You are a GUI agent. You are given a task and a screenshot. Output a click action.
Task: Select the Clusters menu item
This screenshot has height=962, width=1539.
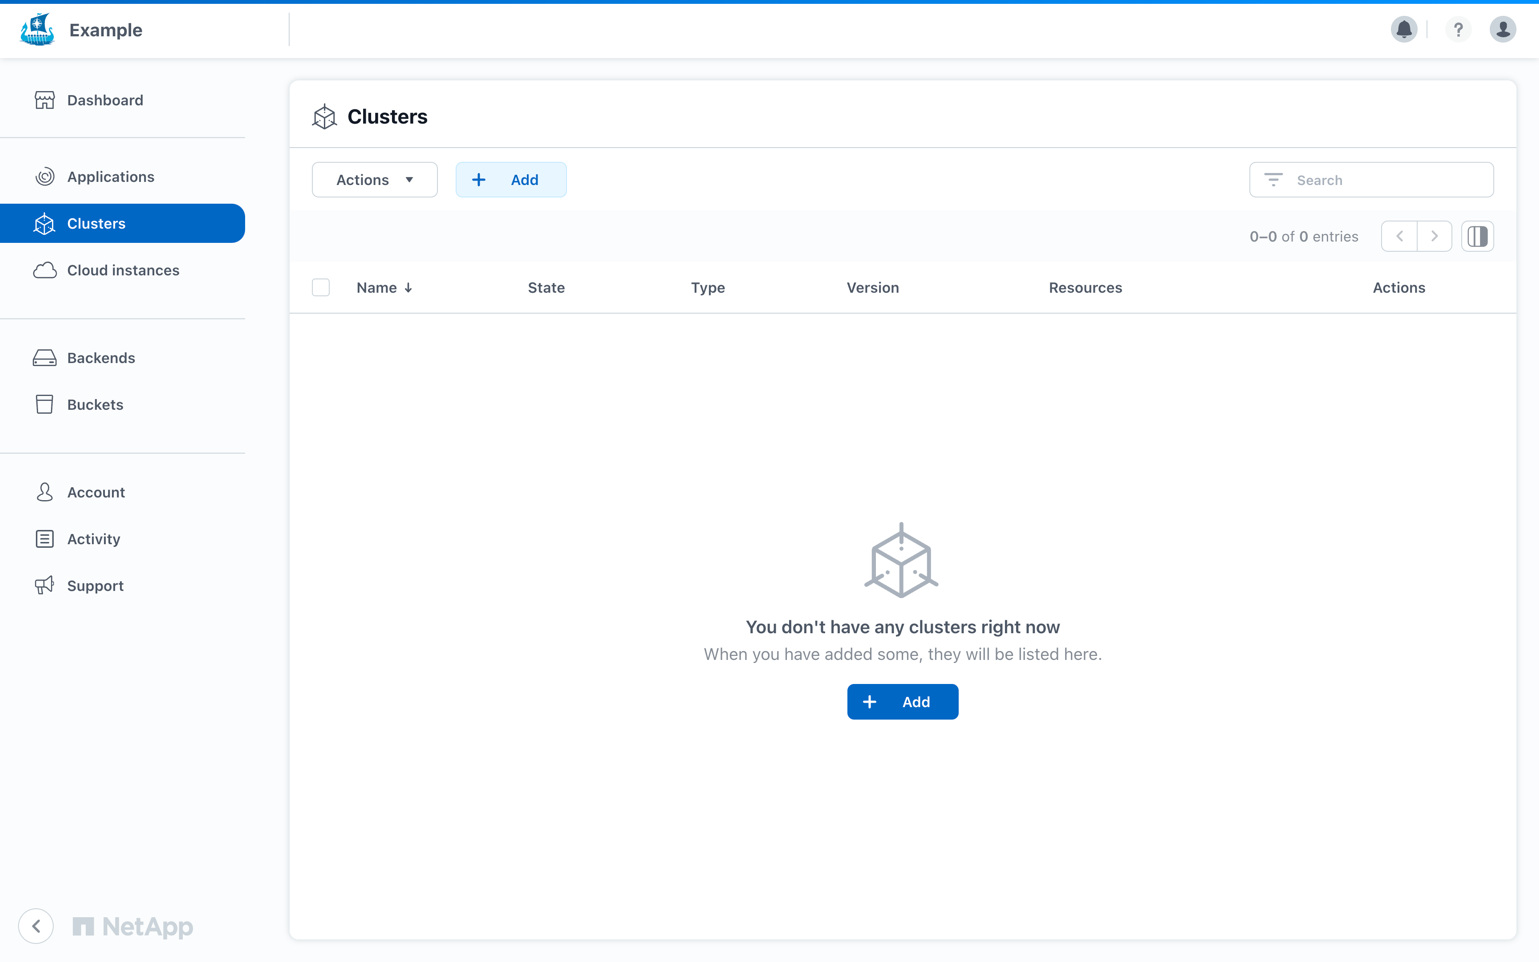pos(123,224)
